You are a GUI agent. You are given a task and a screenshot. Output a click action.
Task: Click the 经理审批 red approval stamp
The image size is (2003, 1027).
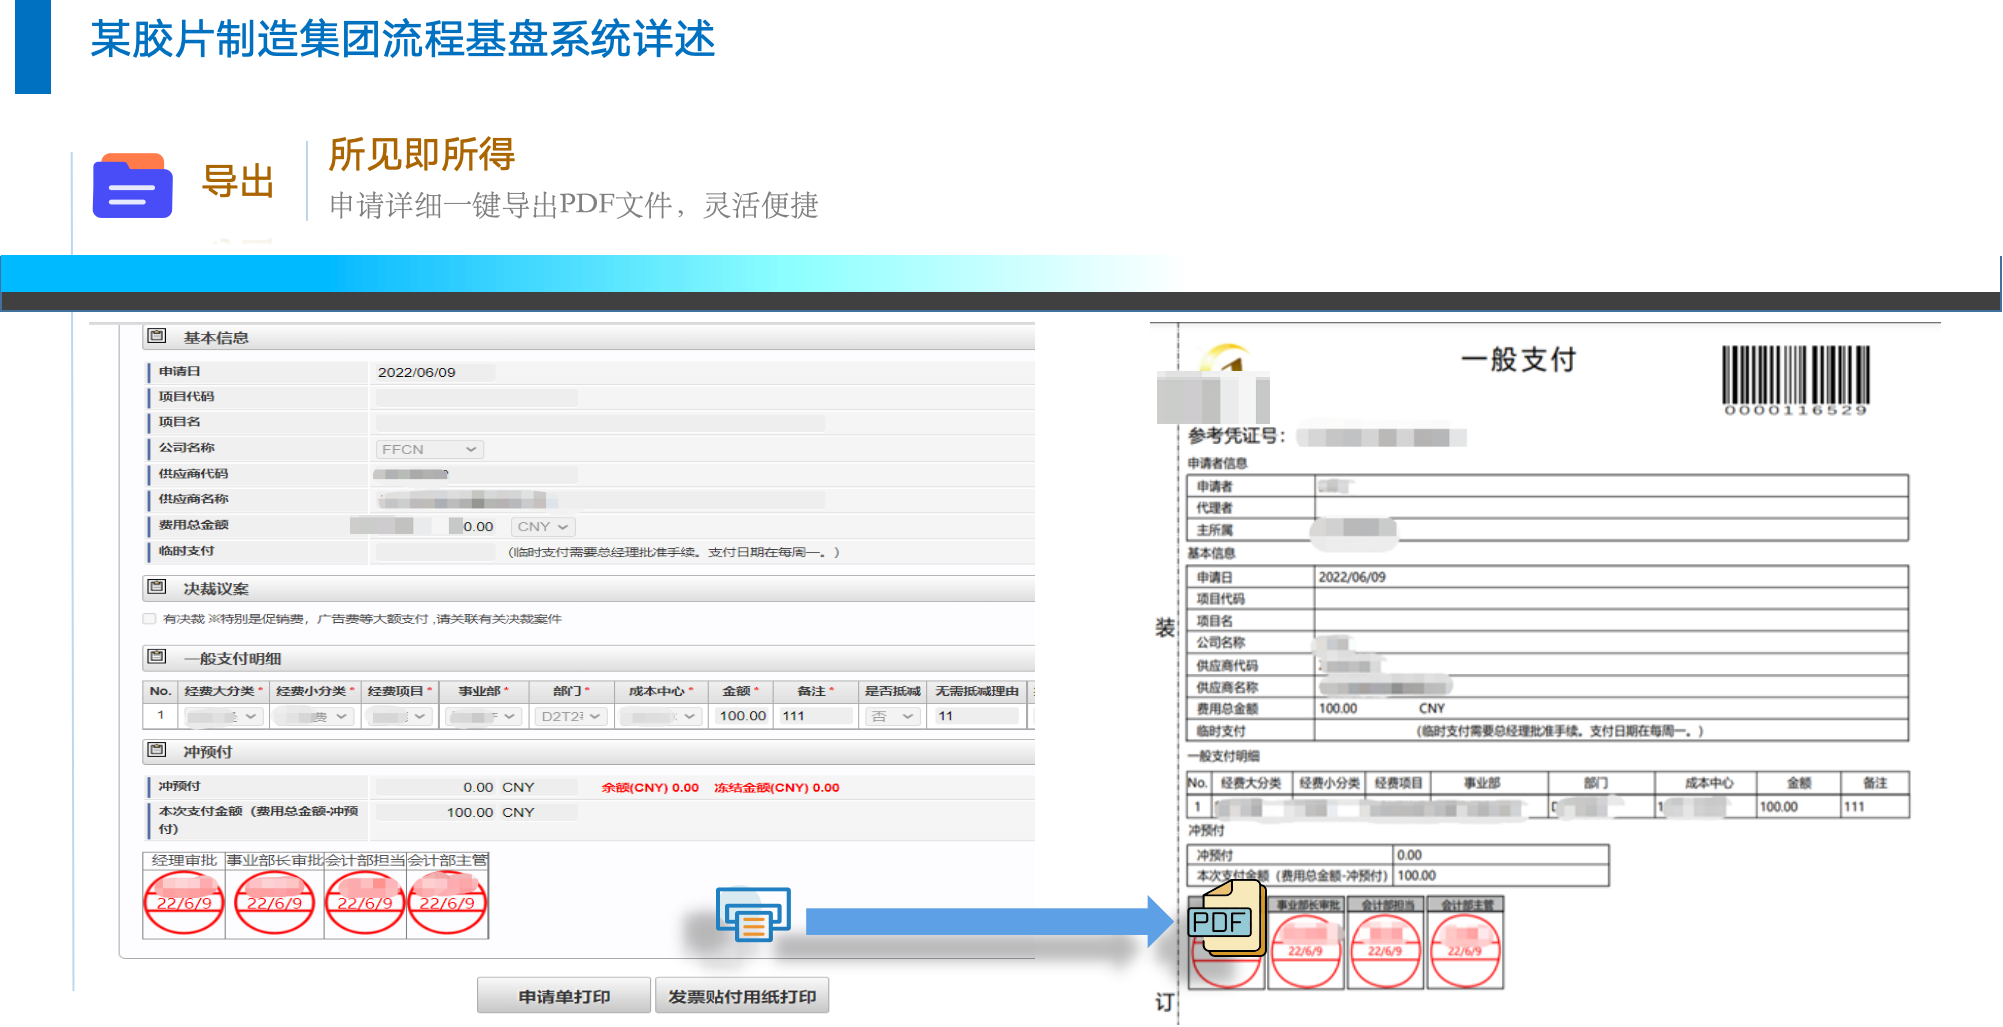184,902
